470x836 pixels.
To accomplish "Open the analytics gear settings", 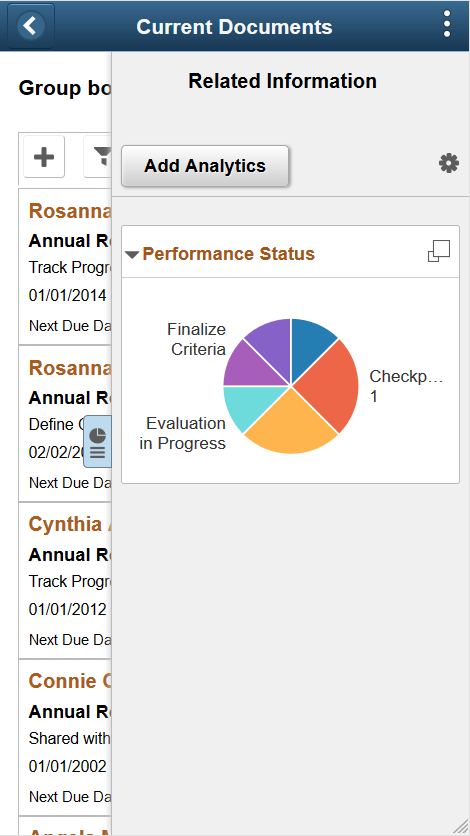I will tap(449, 164).
